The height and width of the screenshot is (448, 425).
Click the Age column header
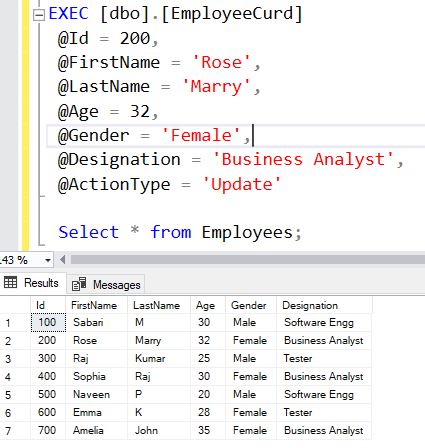point(208,305)
